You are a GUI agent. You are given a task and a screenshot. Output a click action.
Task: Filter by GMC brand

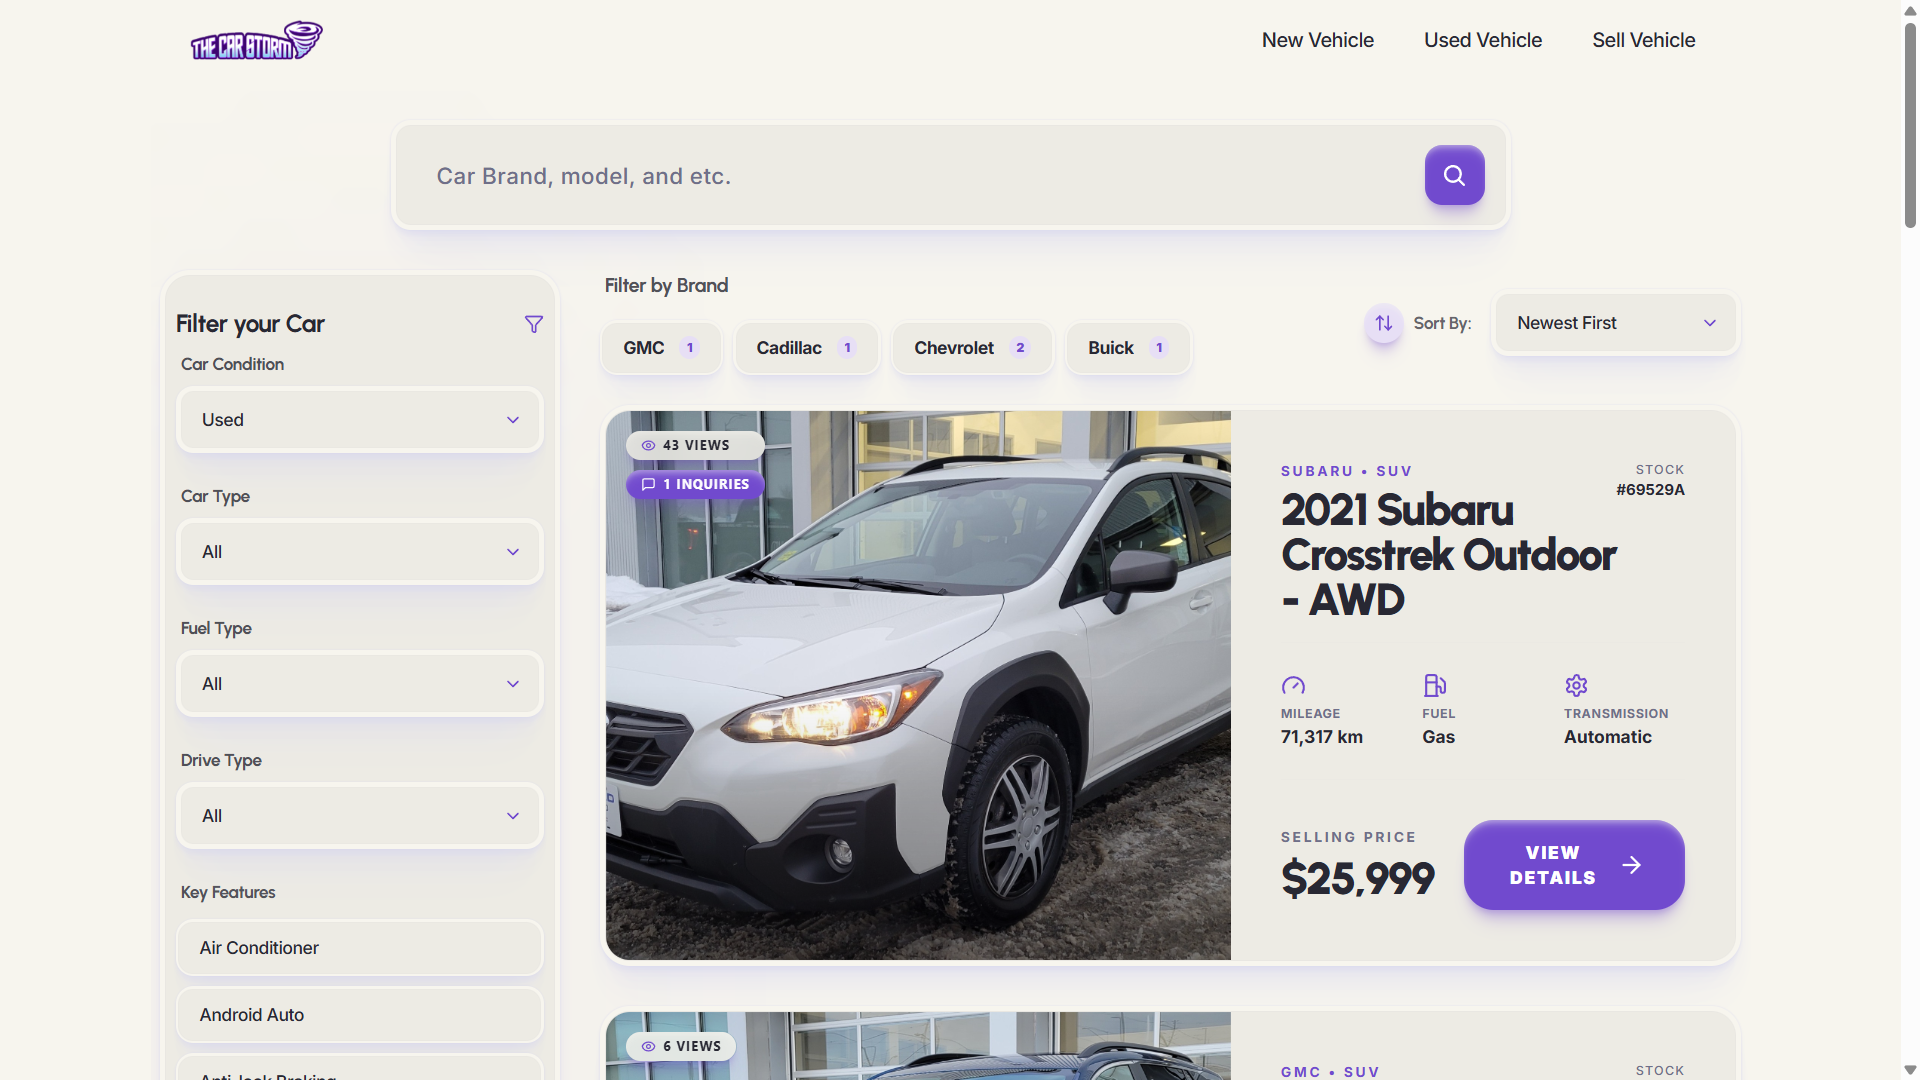[x=661, y=348]
